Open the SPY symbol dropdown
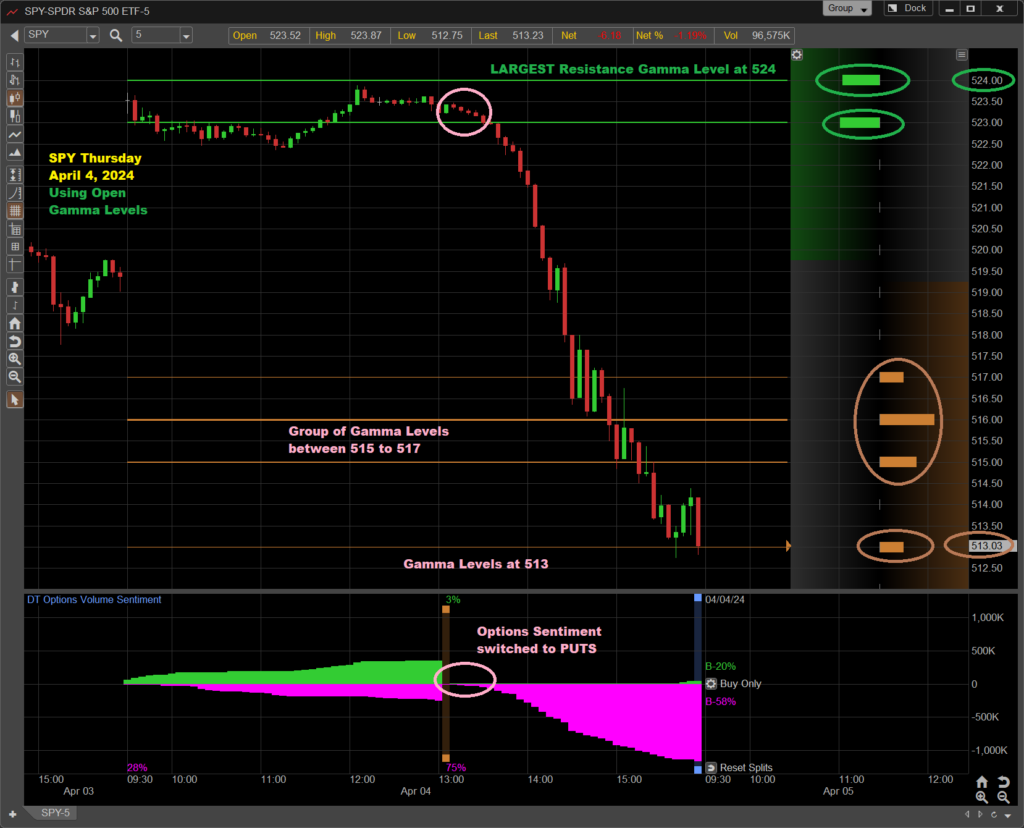The image size is (1024, 828). coord(92,36)
